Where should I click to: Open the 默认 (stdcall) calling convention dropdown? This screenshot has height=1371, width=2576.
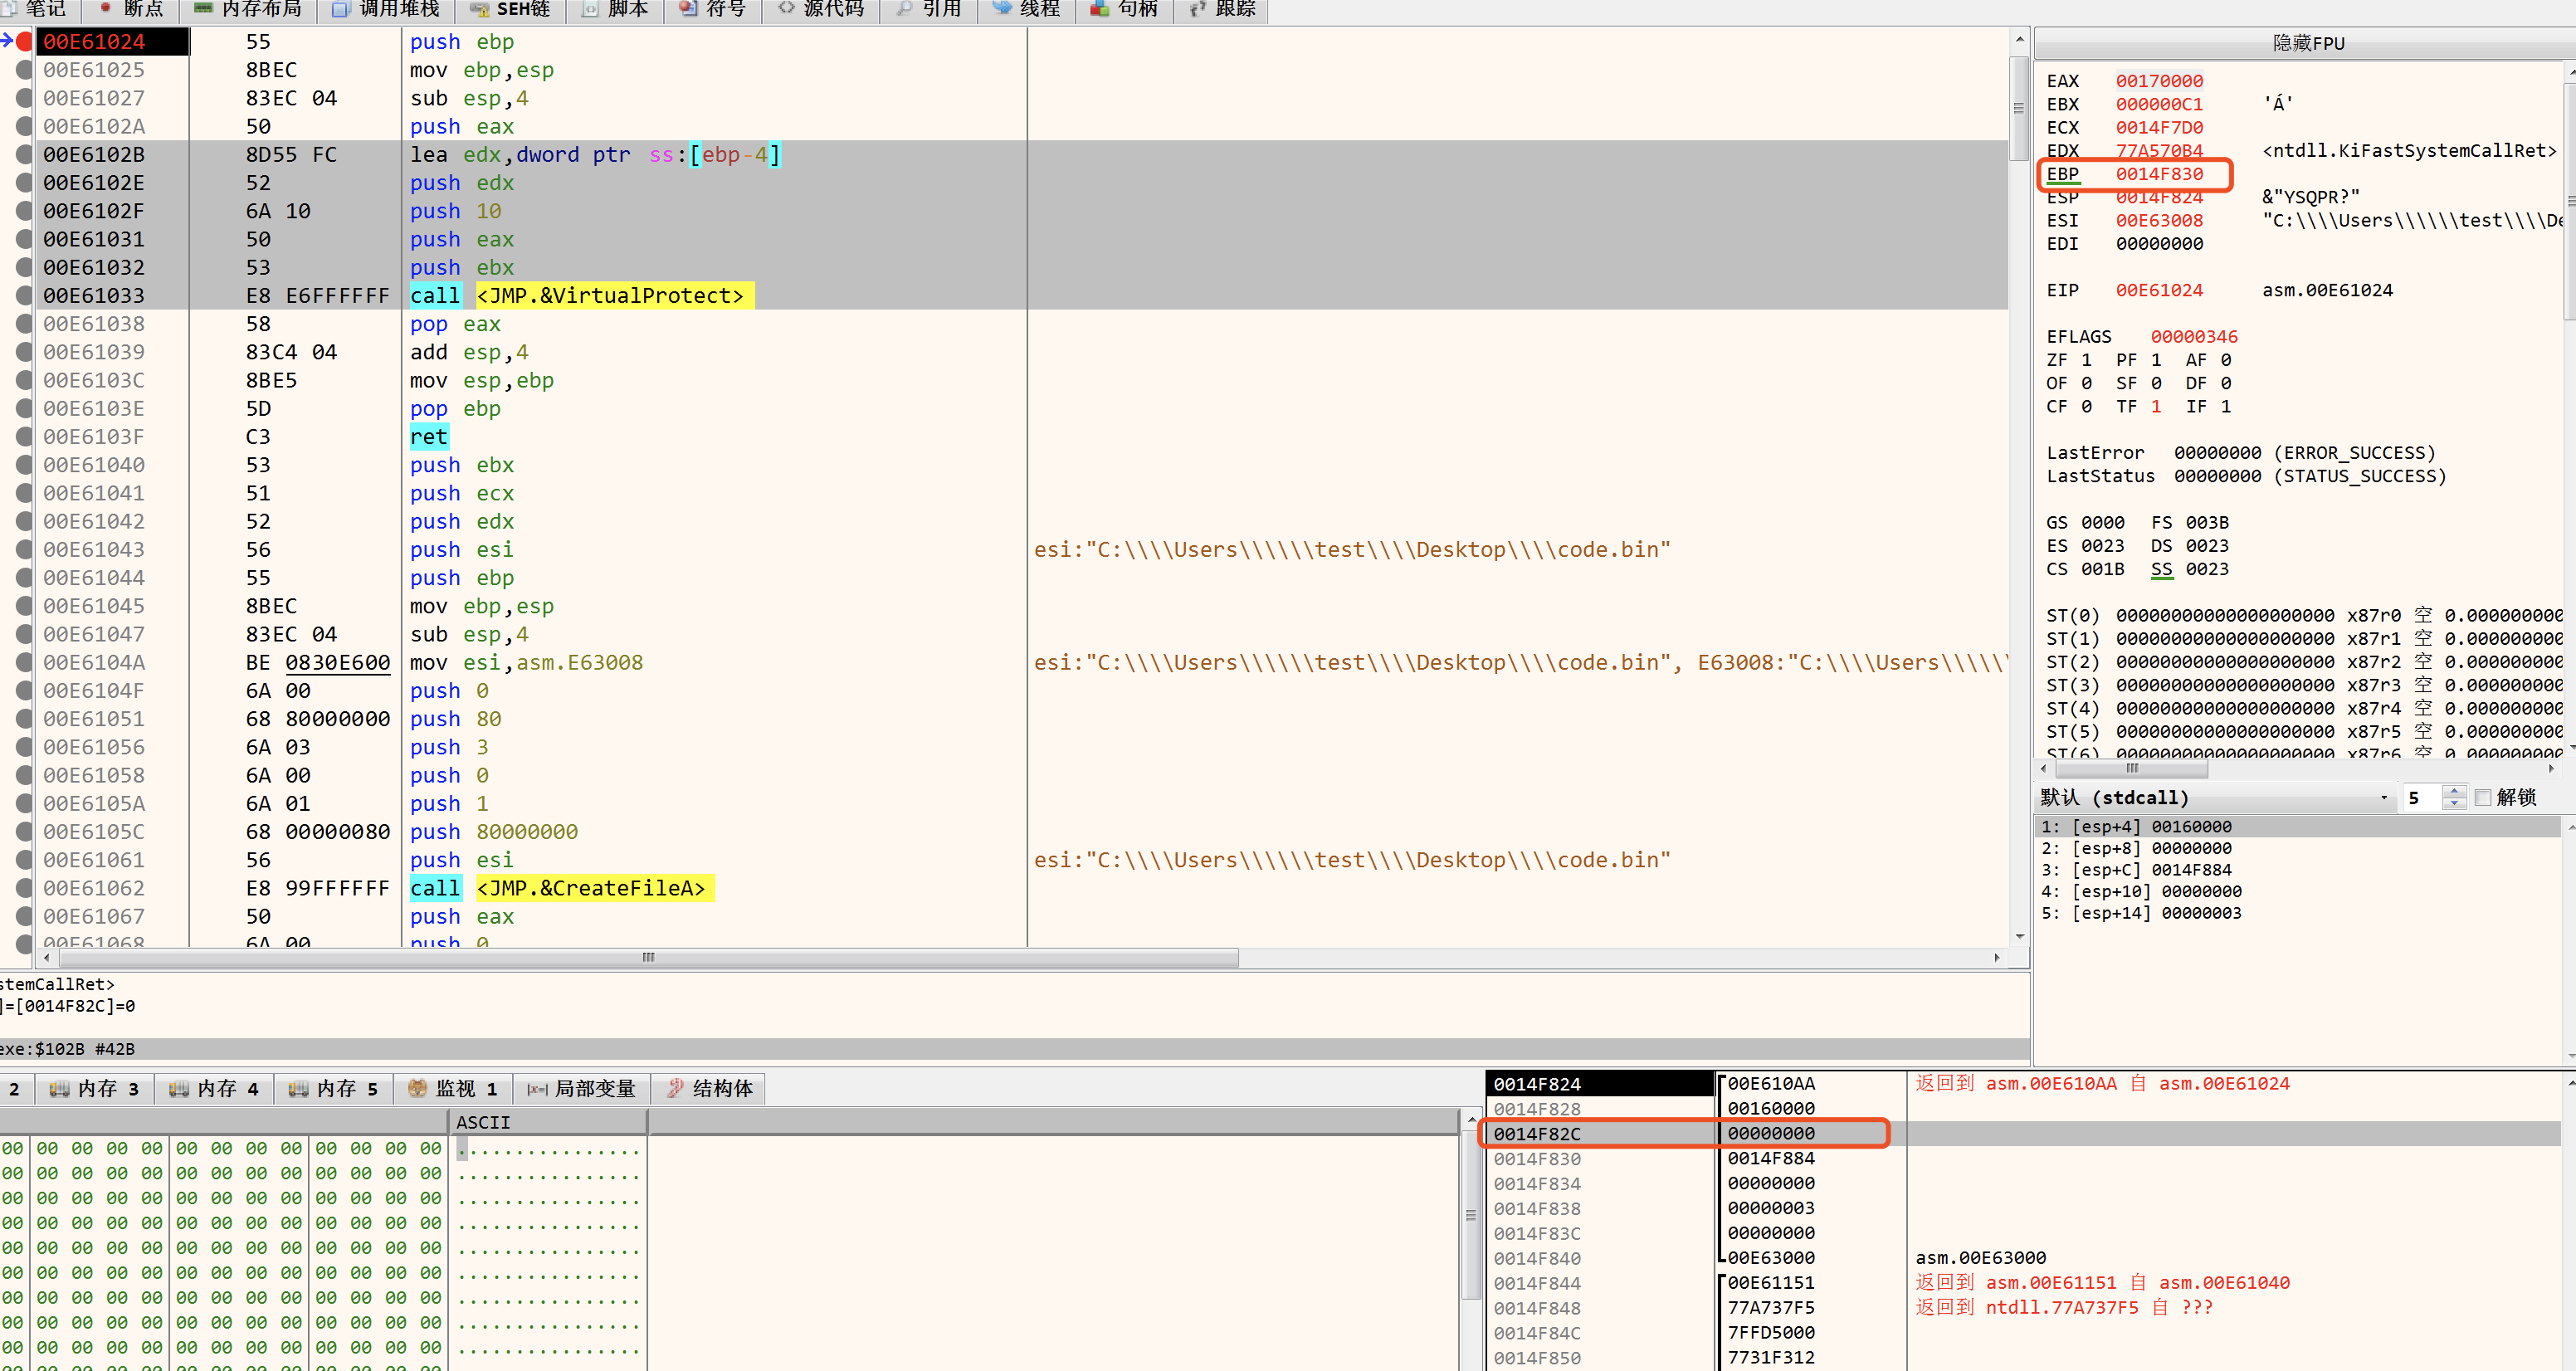point(2216,797)
